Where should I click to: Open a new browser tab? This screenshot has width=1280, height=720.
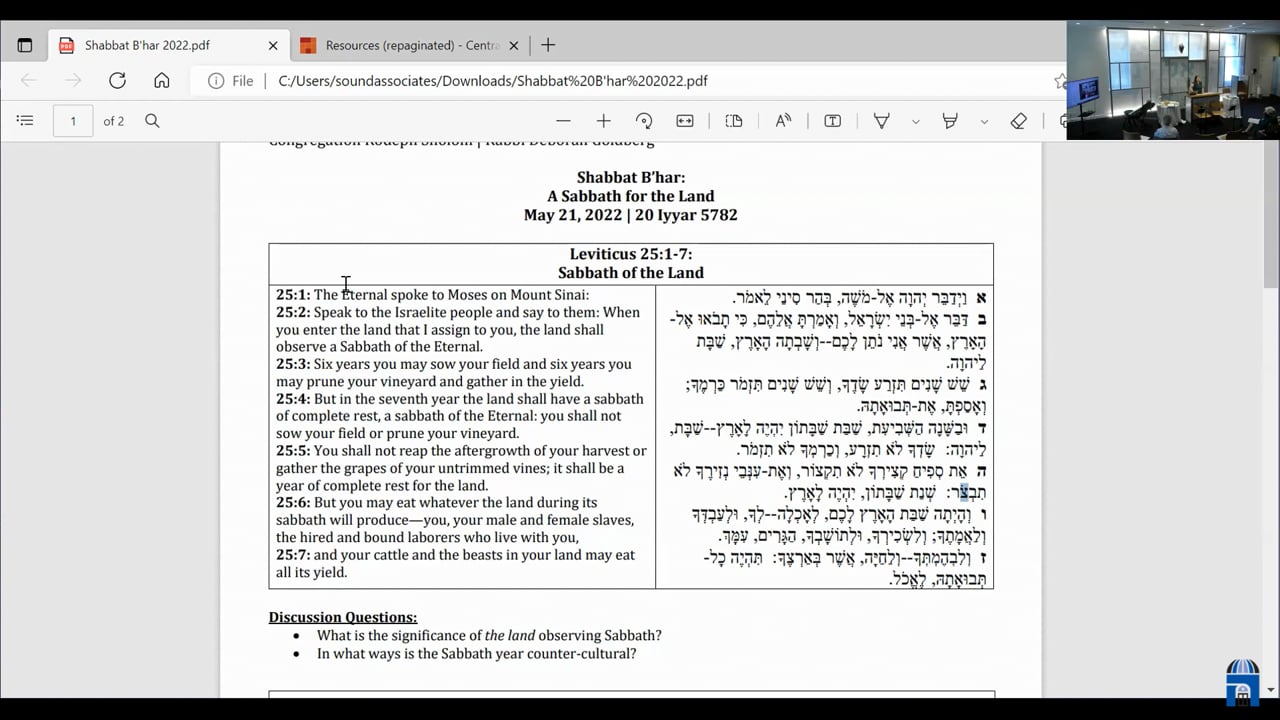(x=548, y=45)
